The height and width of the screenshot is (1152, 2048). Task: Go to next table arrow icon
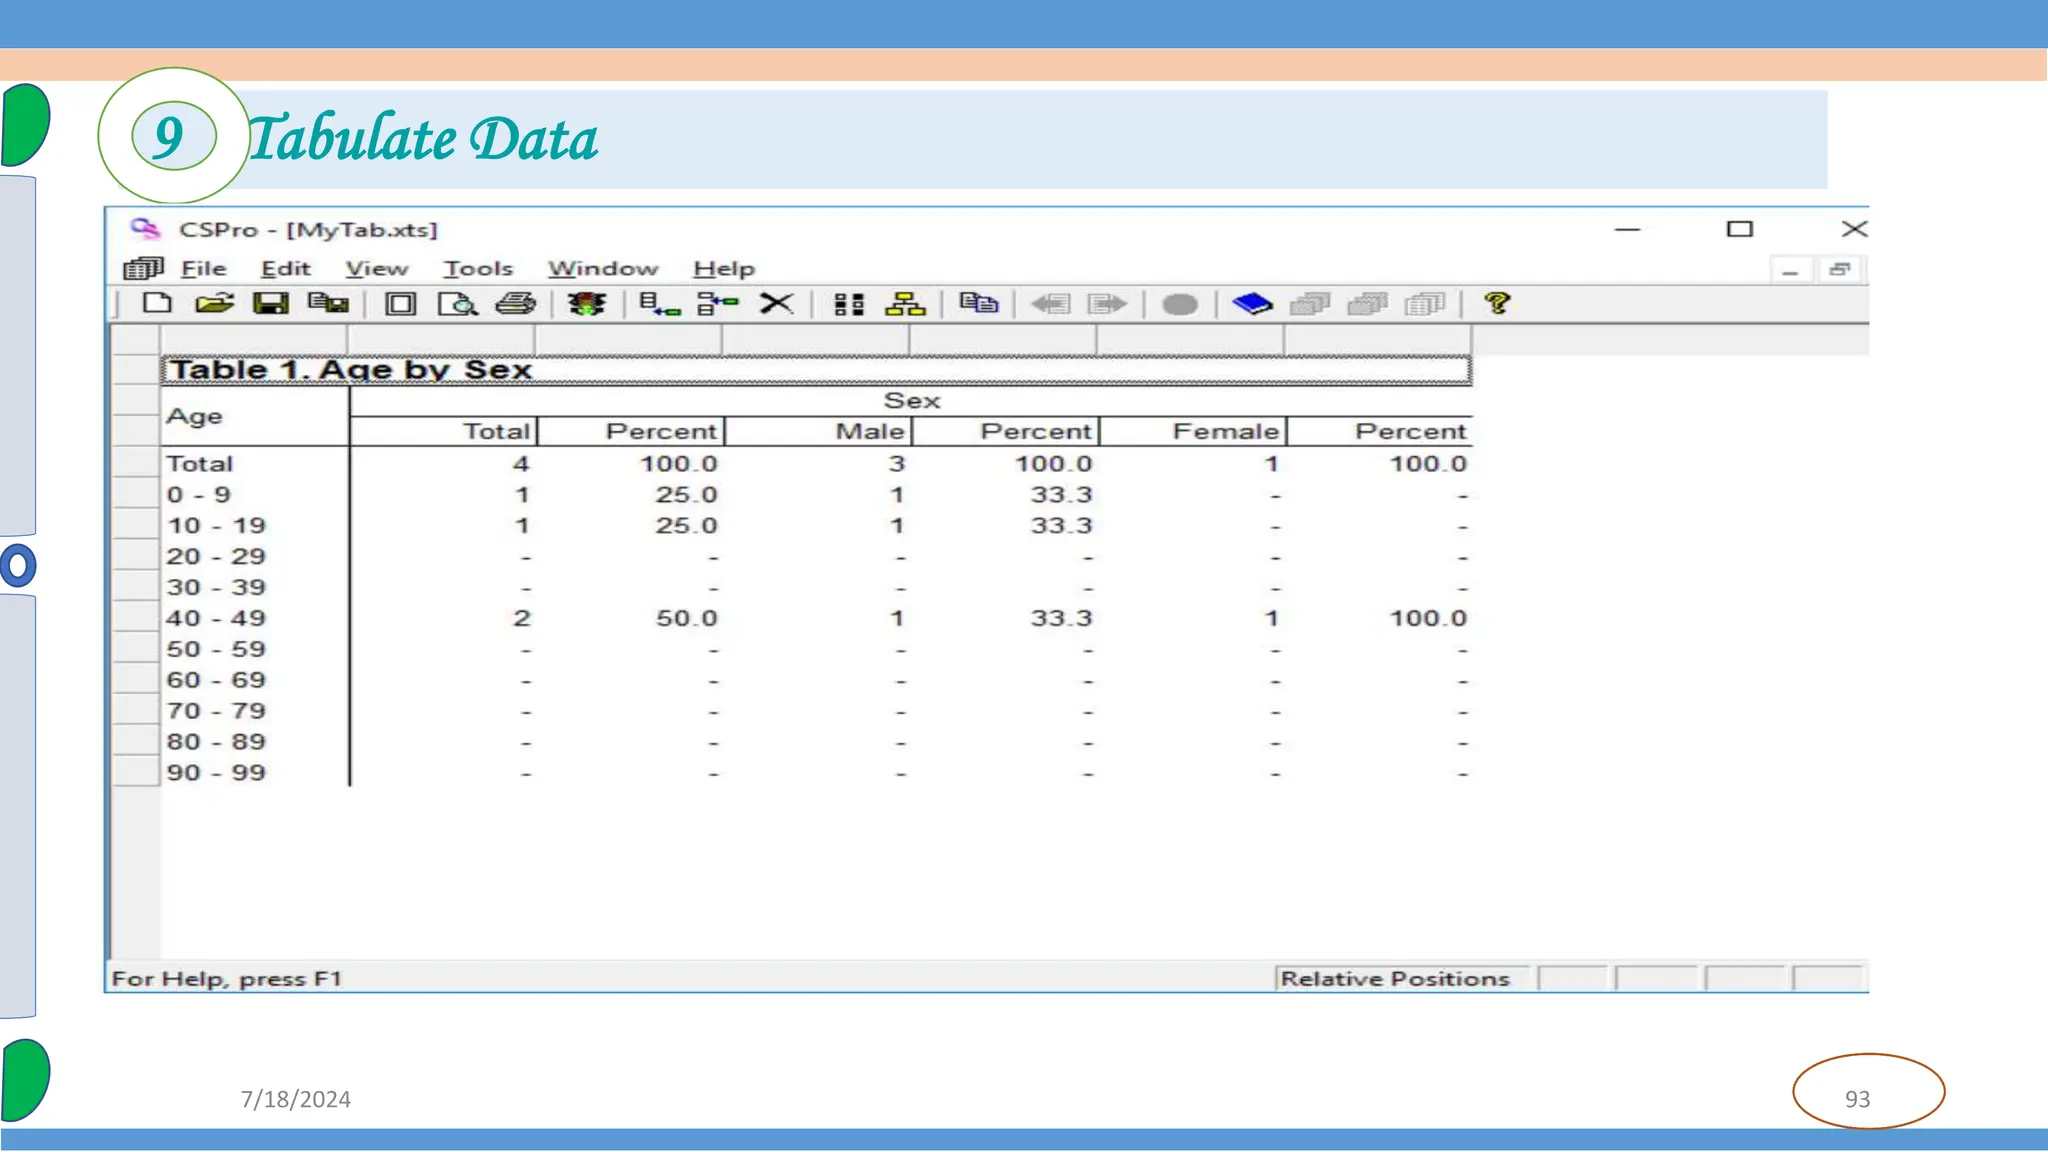[1107, 304]
